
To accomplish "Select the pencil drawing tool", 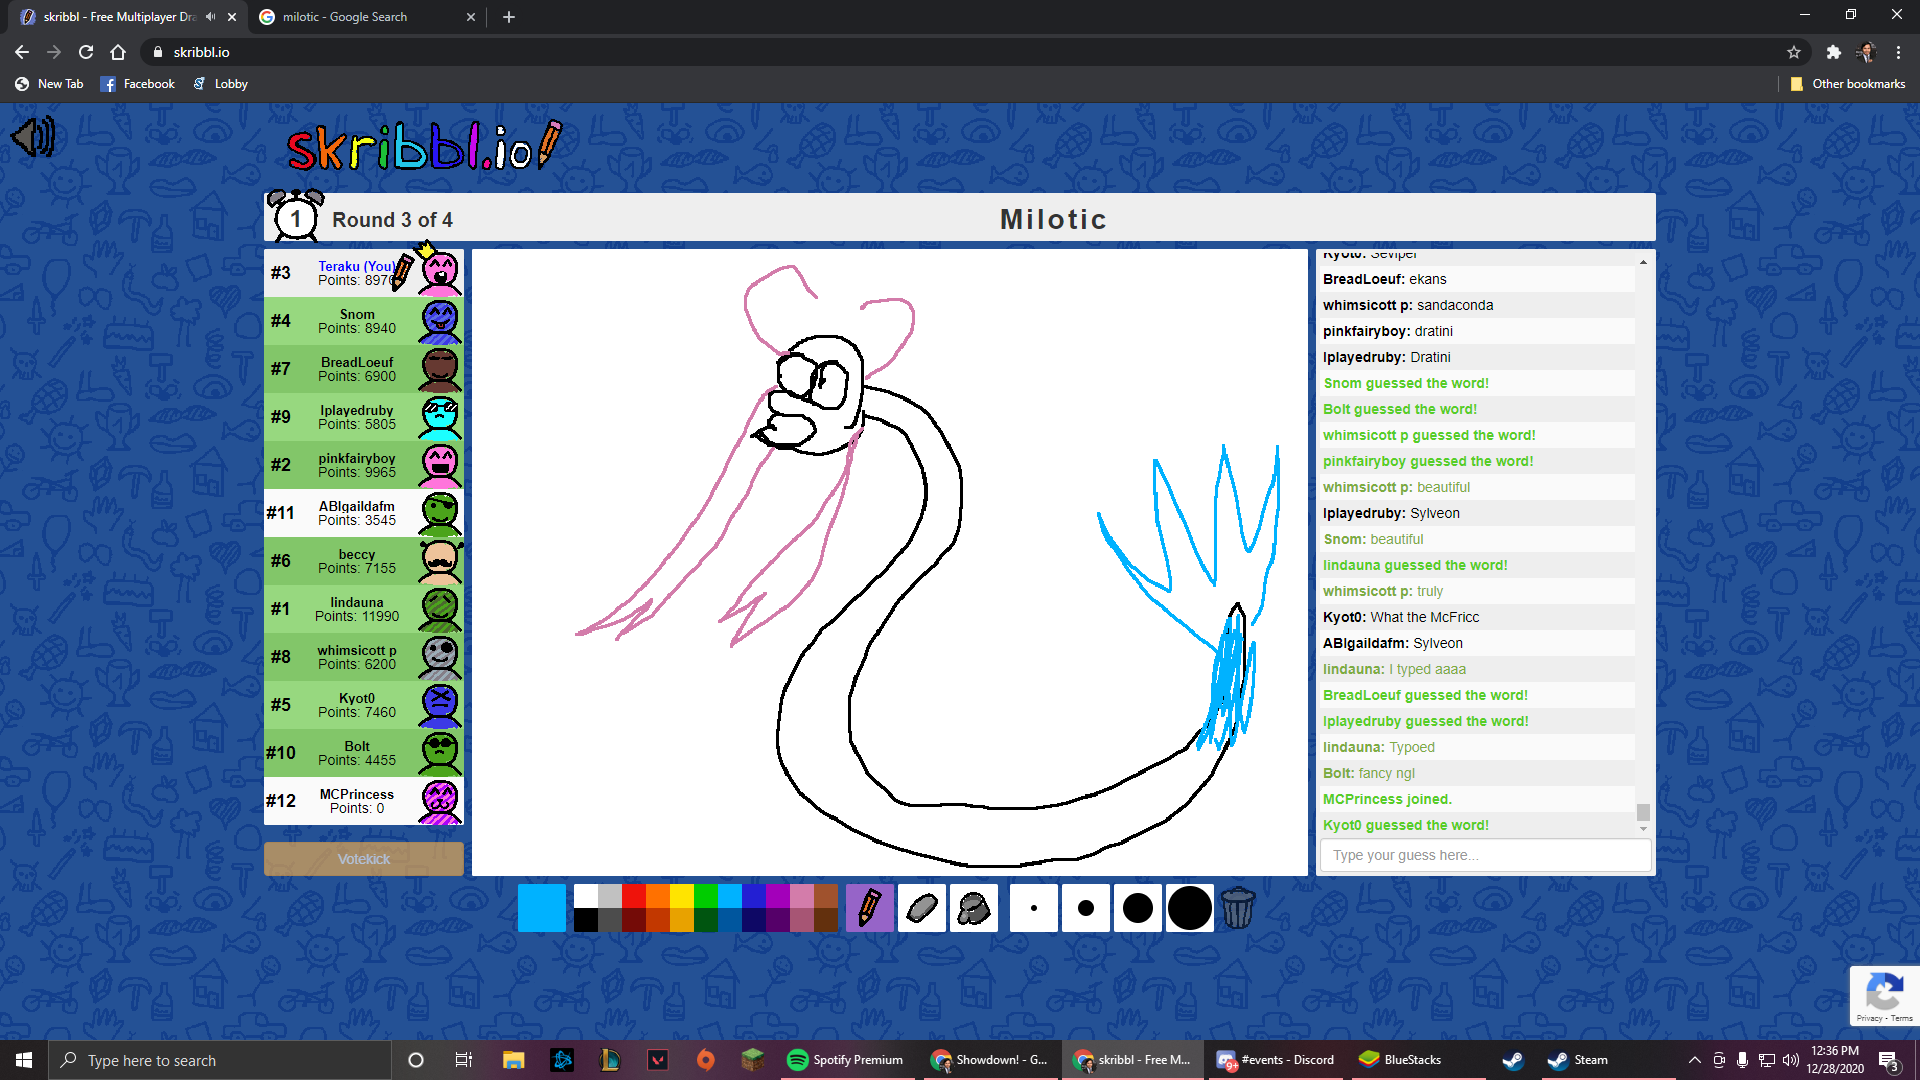I will click(869, 908).
